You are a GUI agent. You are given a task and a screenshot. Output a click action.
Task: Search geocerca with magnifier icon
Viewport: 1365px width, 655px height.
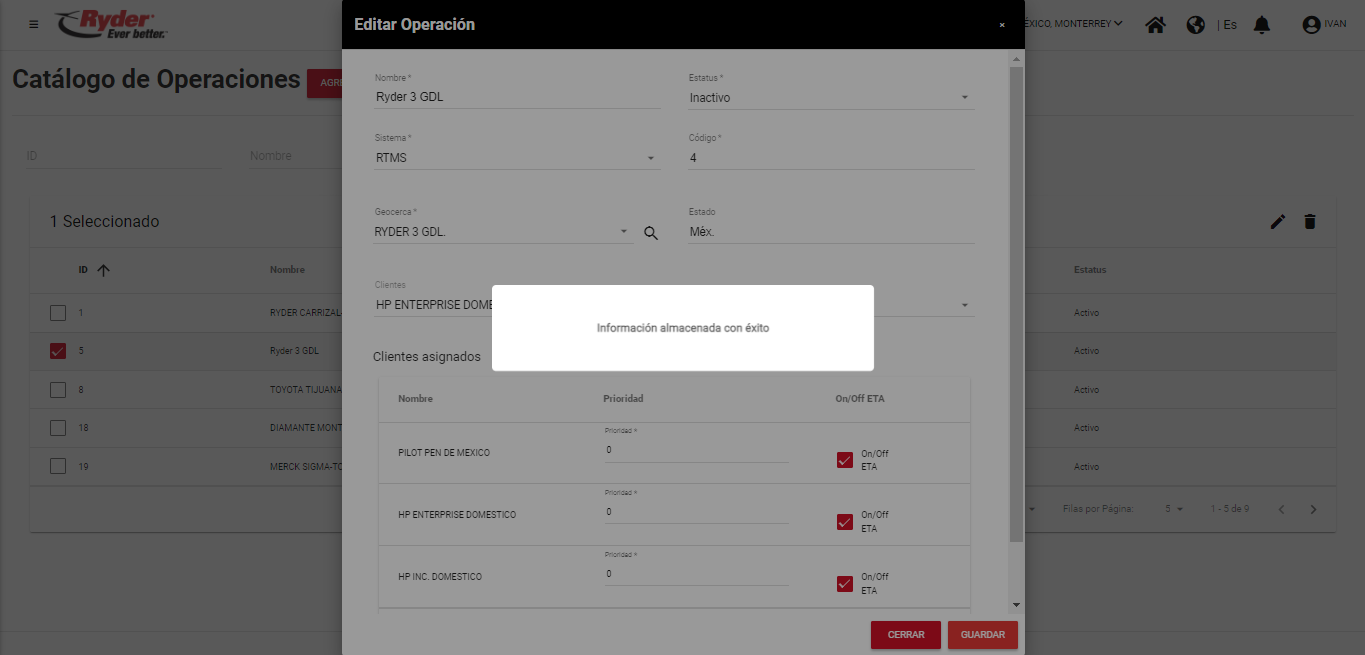click(x=651, y=233)
